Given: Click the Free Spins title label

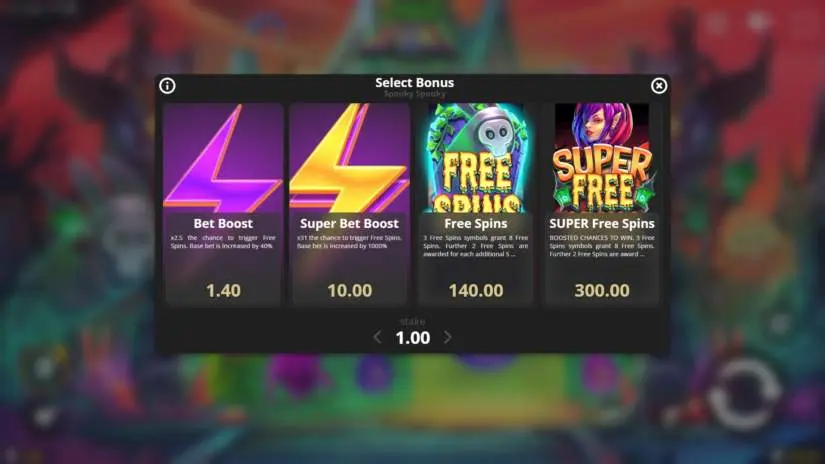Looking at the screenshot, I should tap(476, 224).
